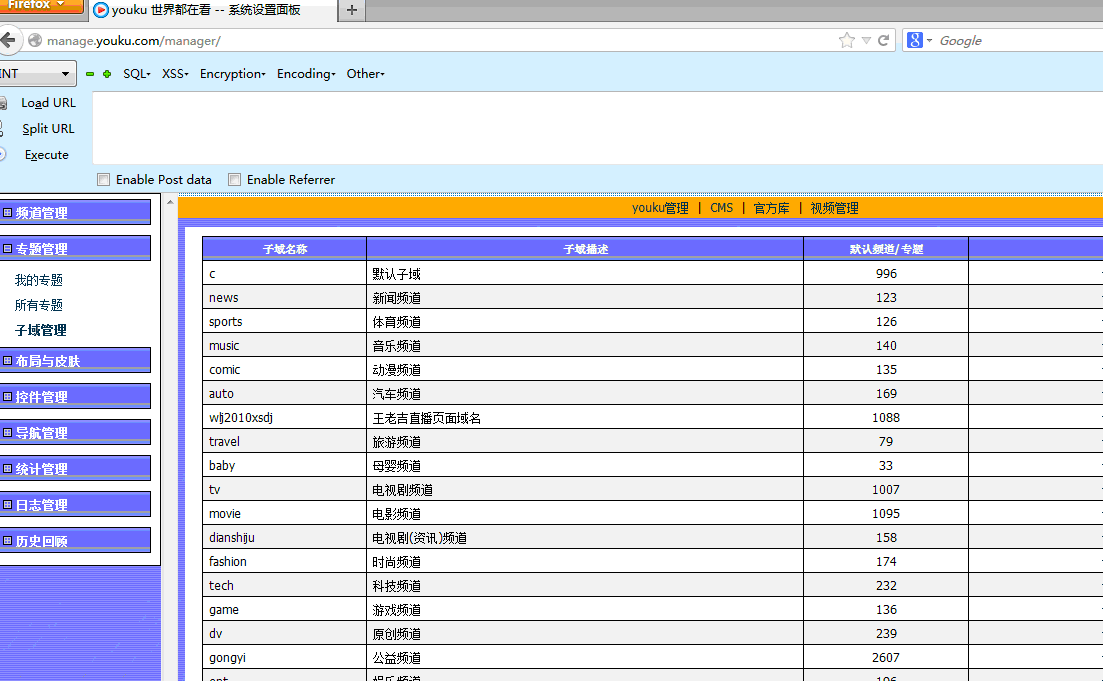Expand the 频道管理 sidebar section
Screen dimensions: 1103x681
[x=75, y=212]
